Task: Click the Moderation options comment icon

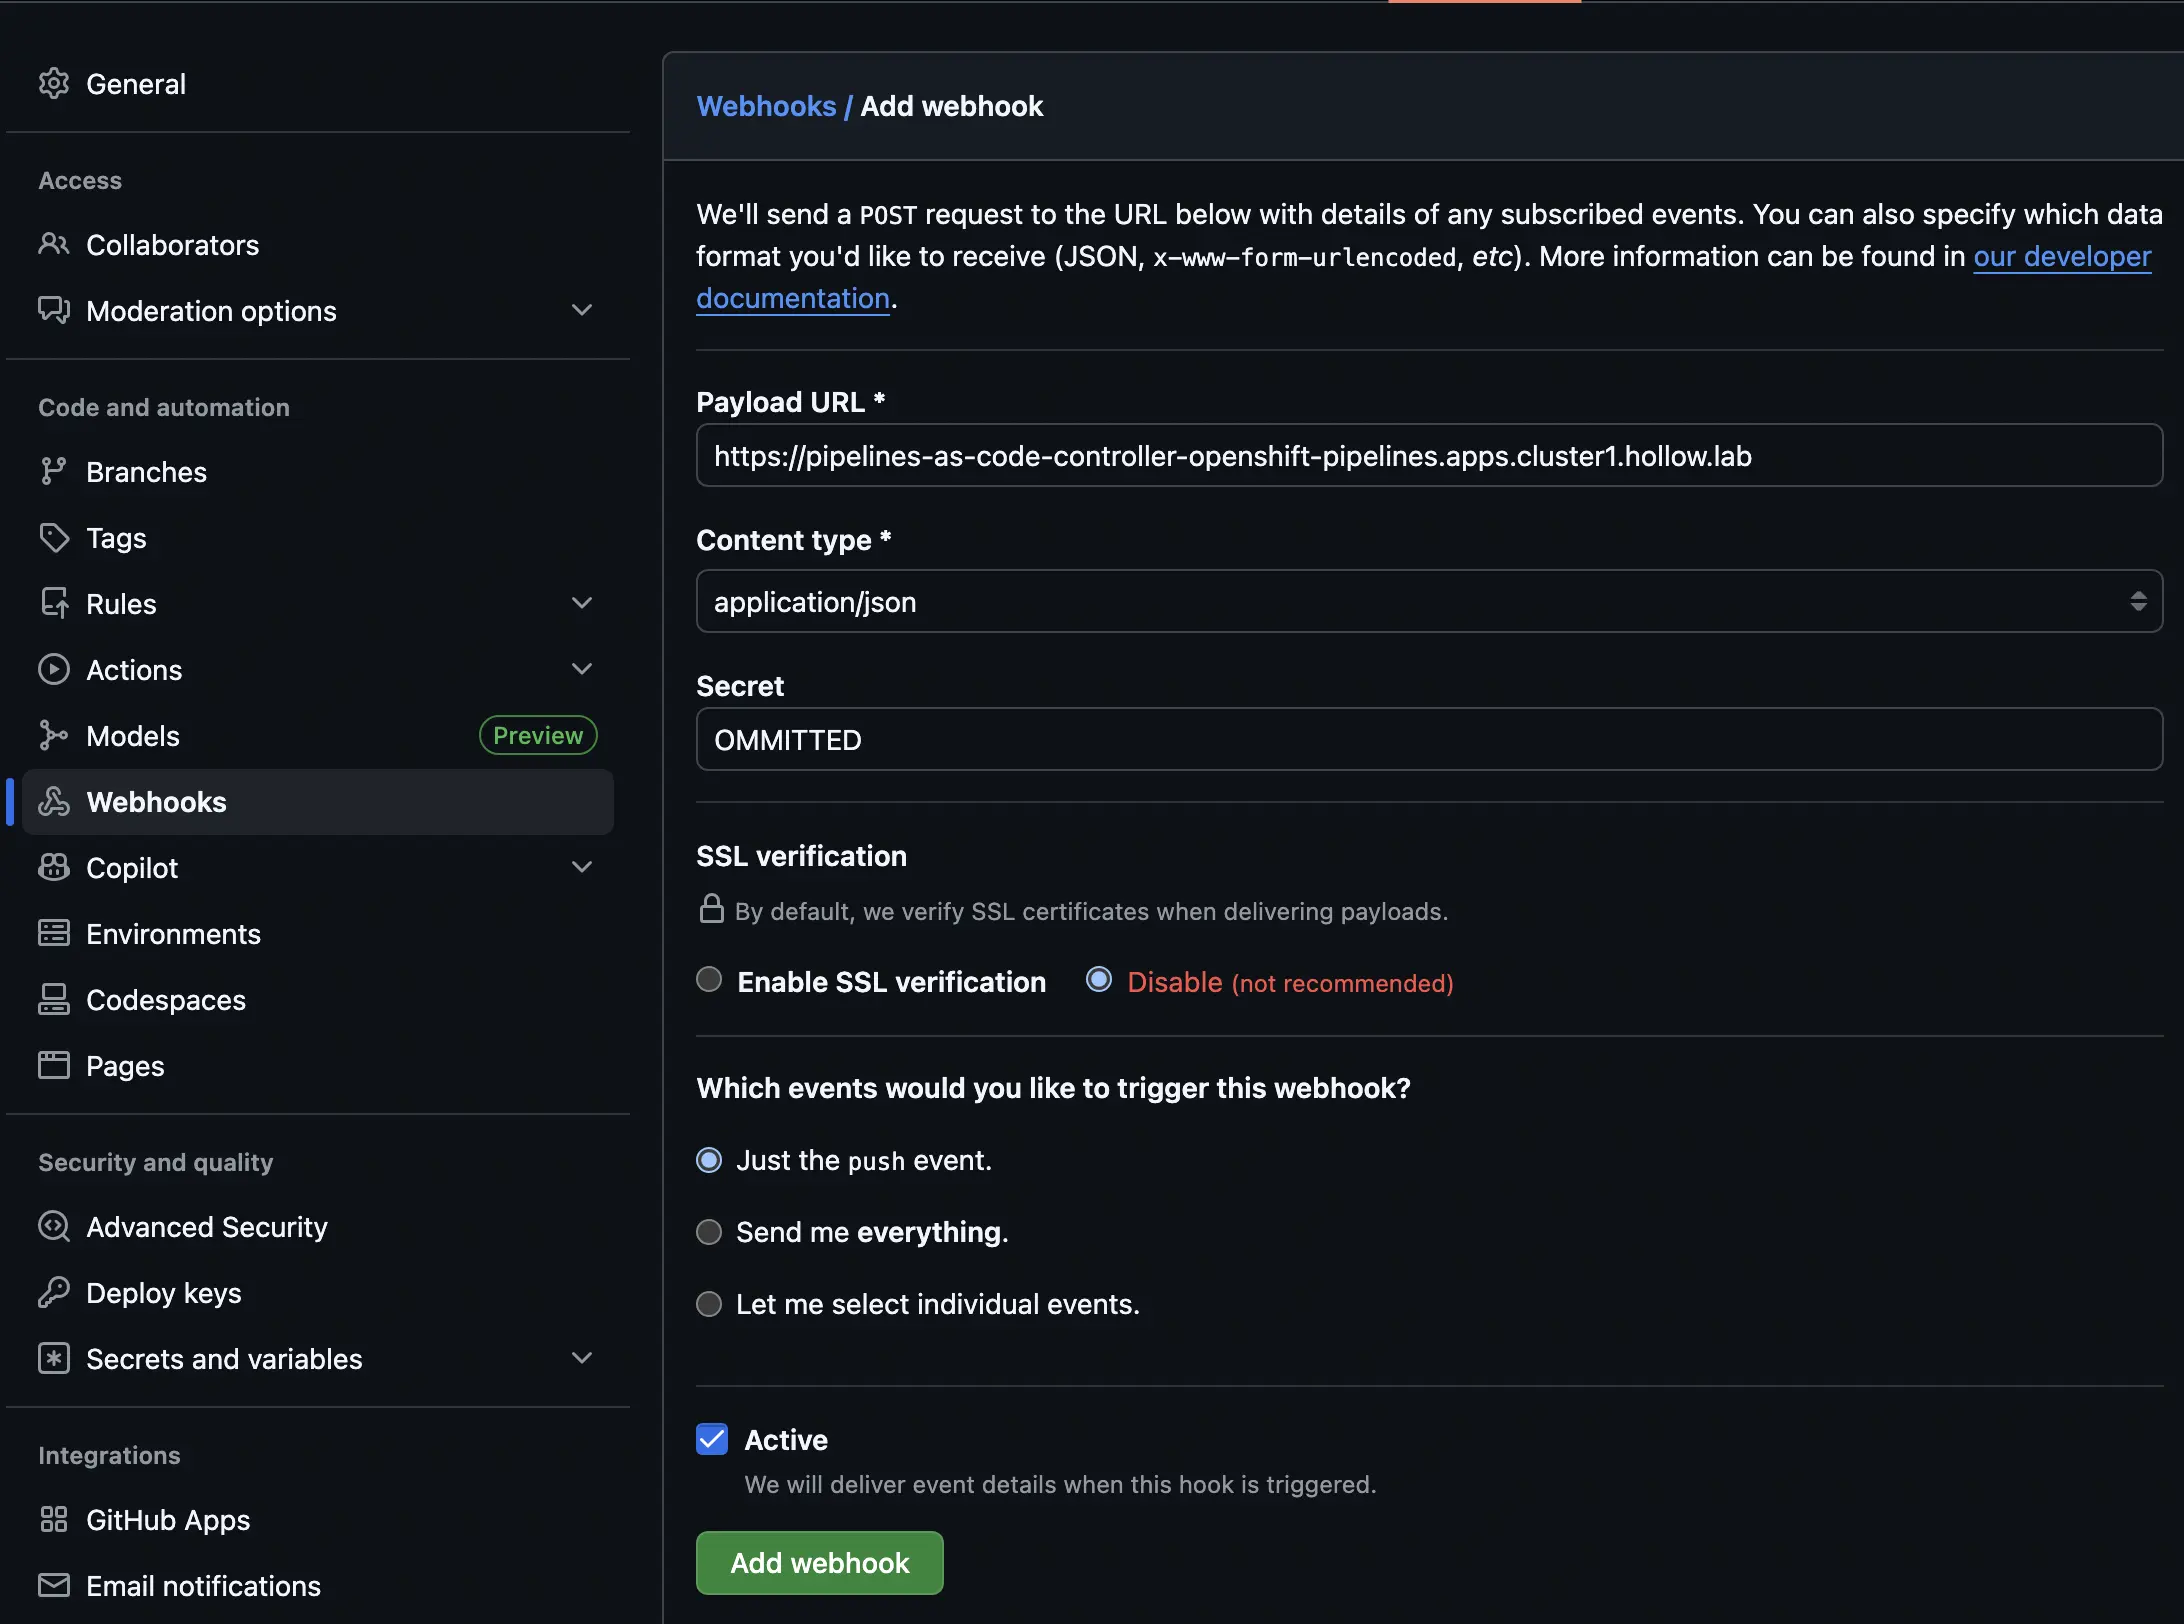Action: coord(54,310)
